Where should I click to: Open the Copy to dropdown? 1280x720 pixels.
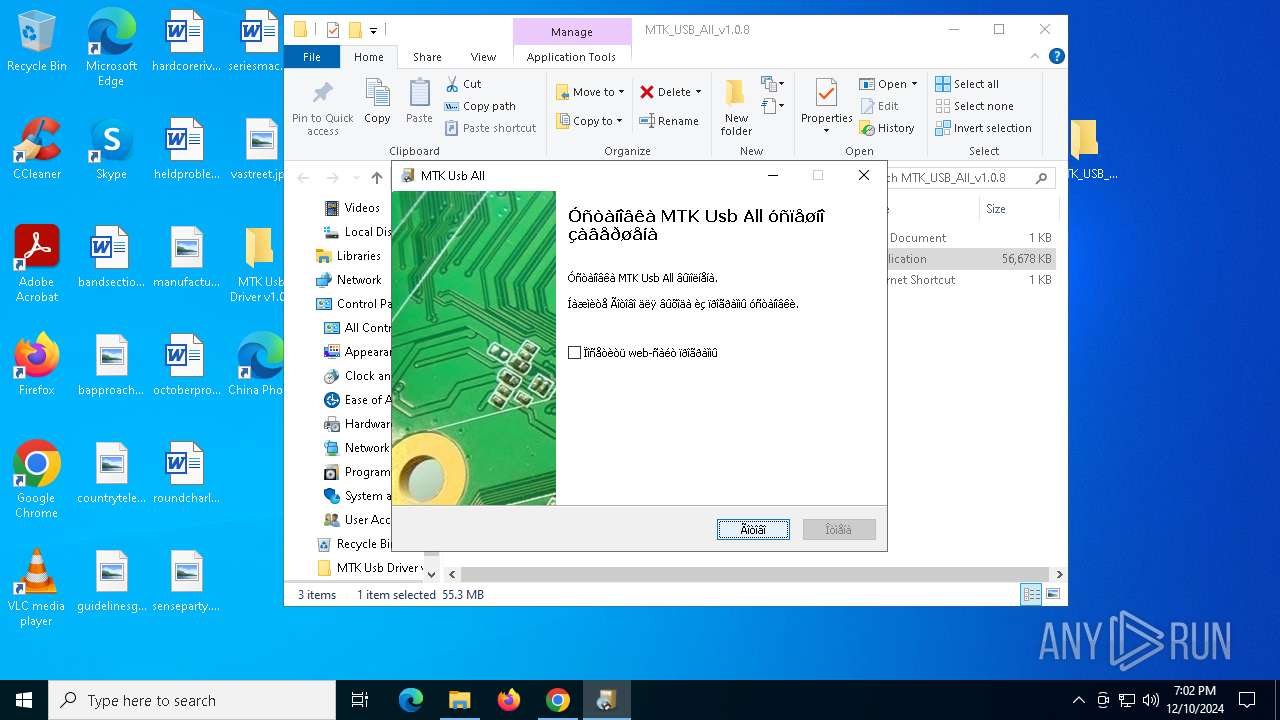pyautogui.click(x=589, y=121)
